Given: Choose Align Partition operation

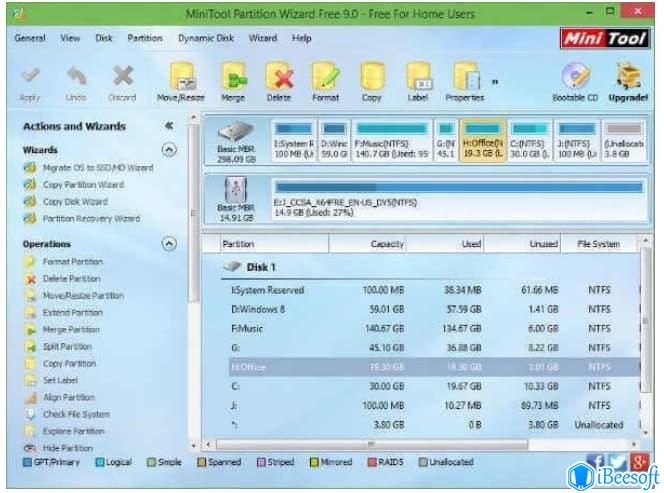Looking at the screenshot, I should pos(69,397).
